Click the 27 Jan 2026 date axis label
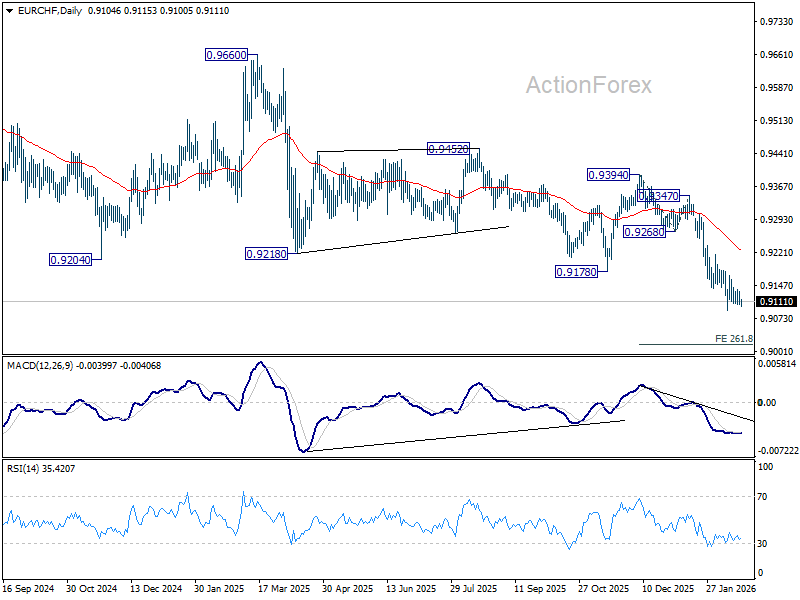Viewport: 800px width, 600px height. (731, 588)
